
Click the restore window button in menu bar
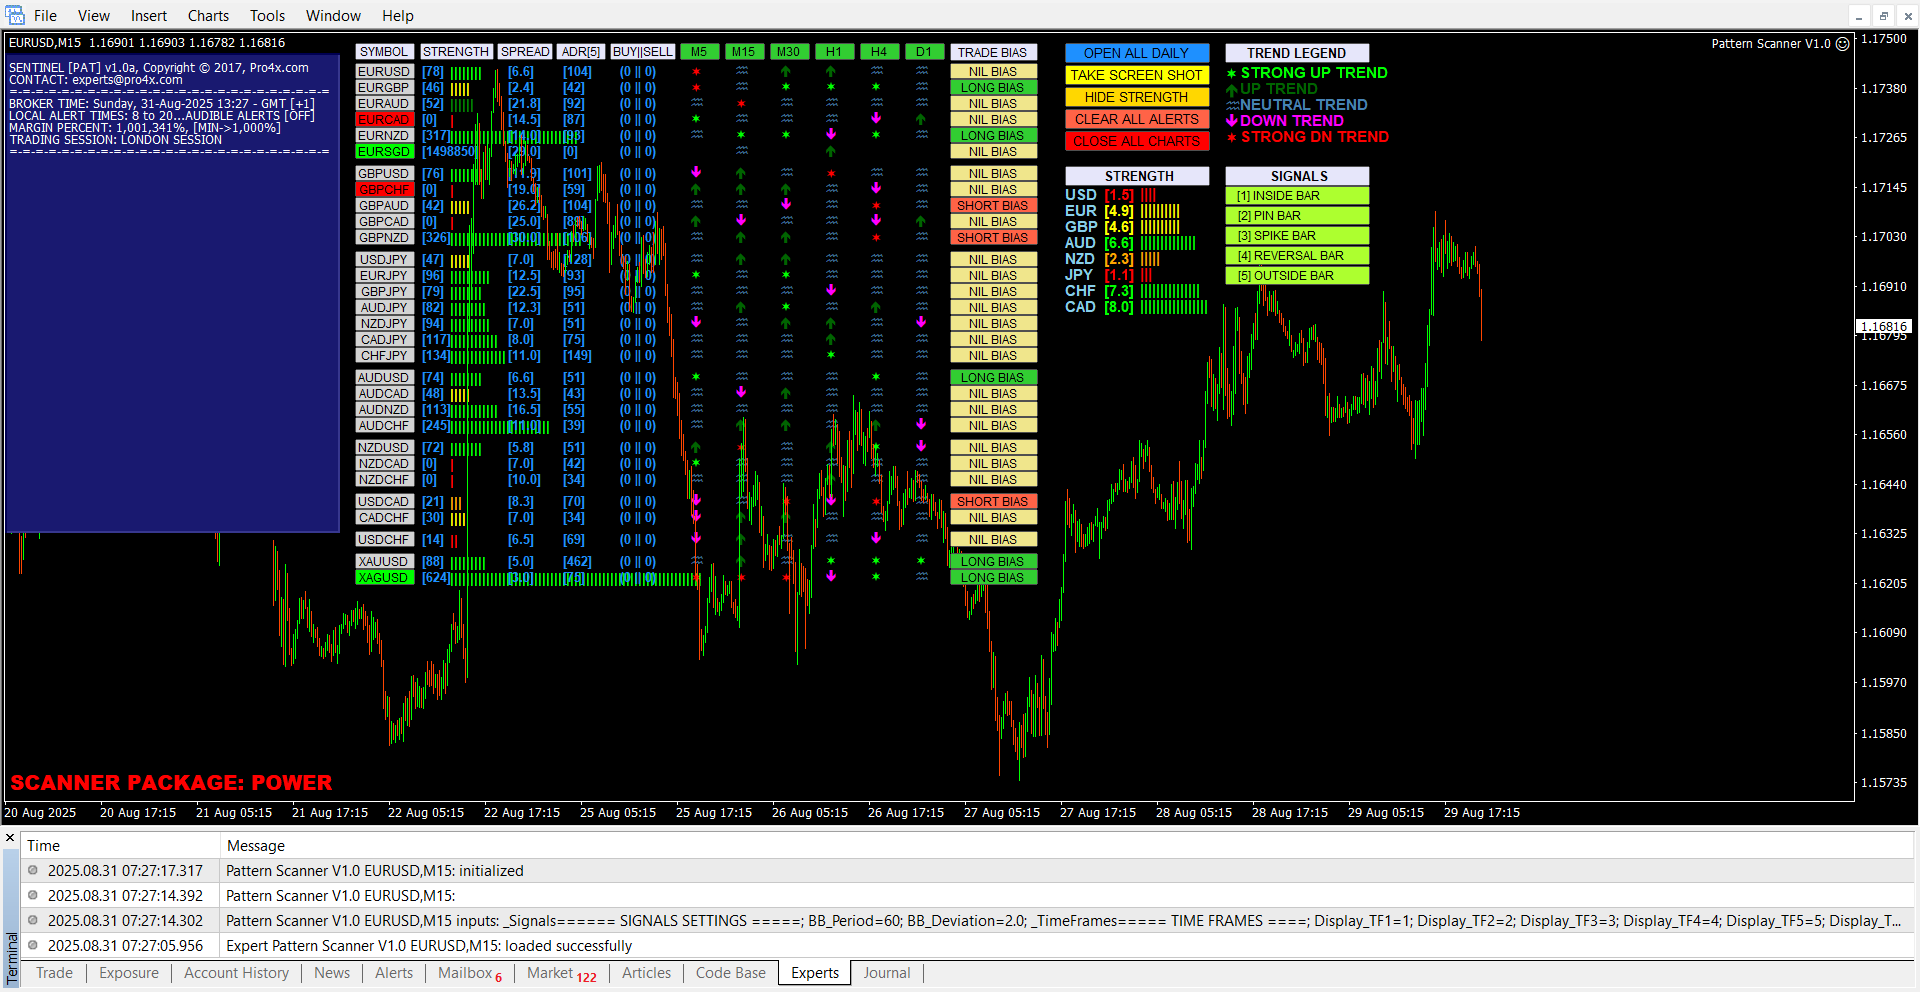[x=1883, y=16]
